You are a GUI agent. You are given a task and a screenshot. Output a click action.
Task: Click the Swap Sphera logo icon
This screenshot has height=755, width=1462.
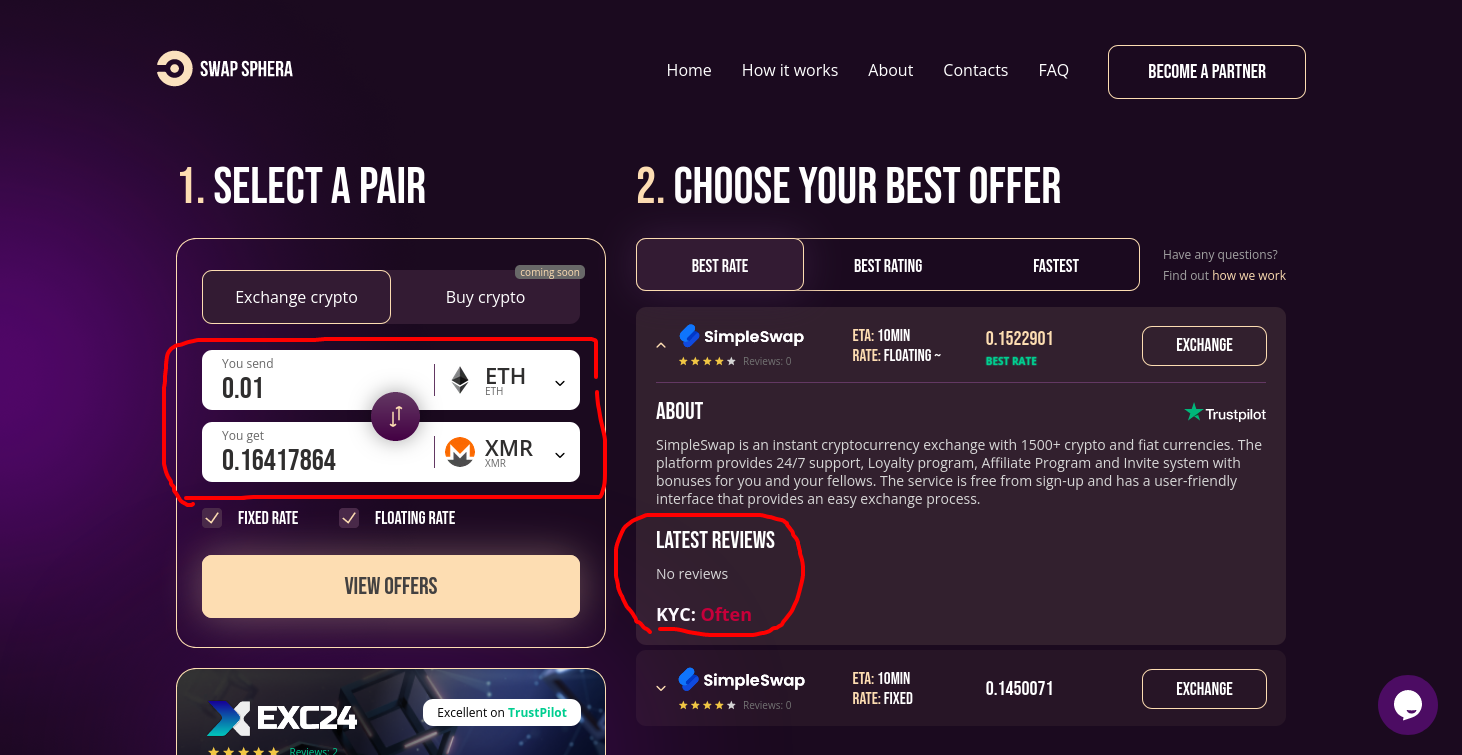(174, 69)
